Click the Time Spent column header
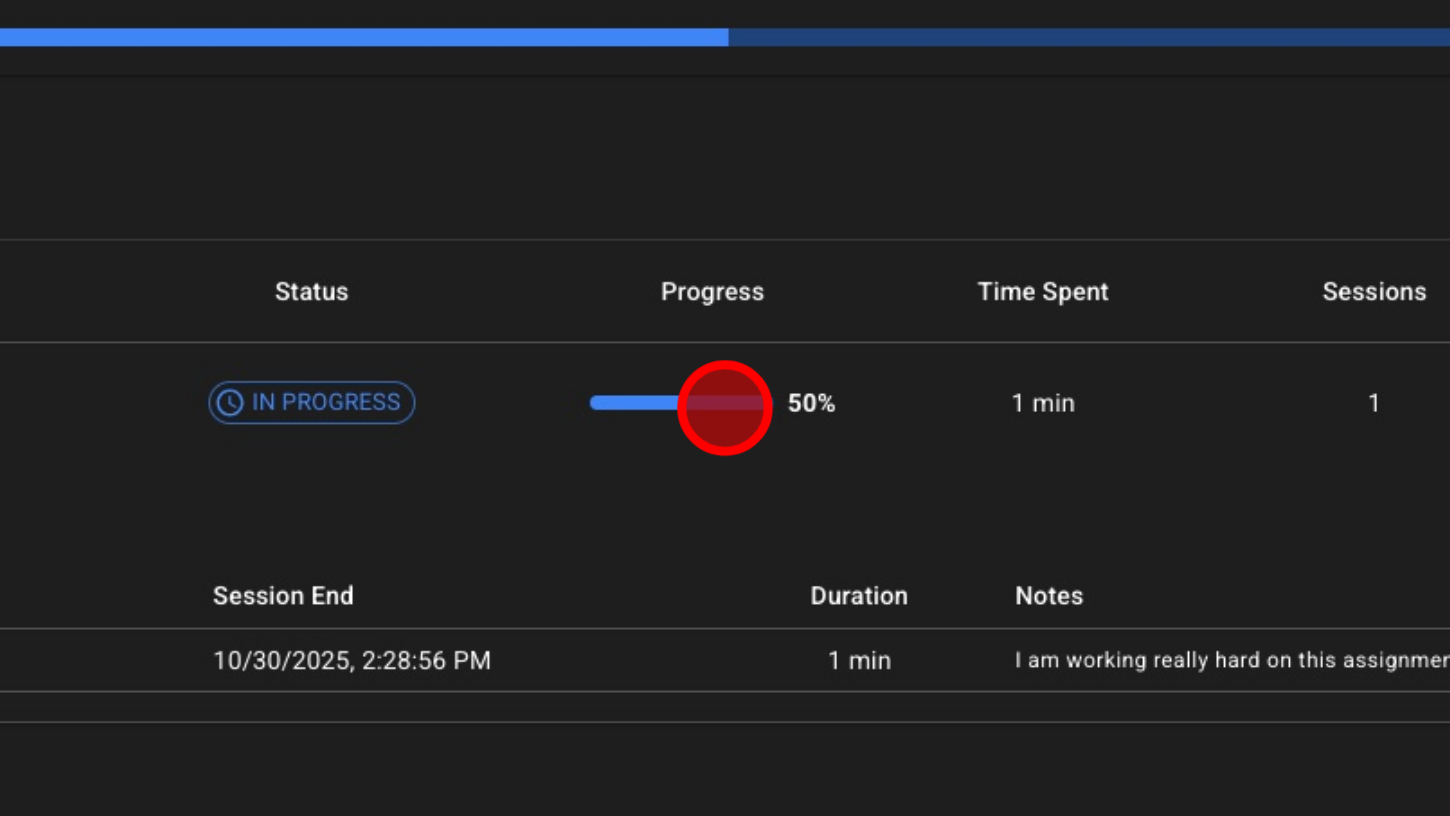1450x816 pixels. (x=1042, y=292)
